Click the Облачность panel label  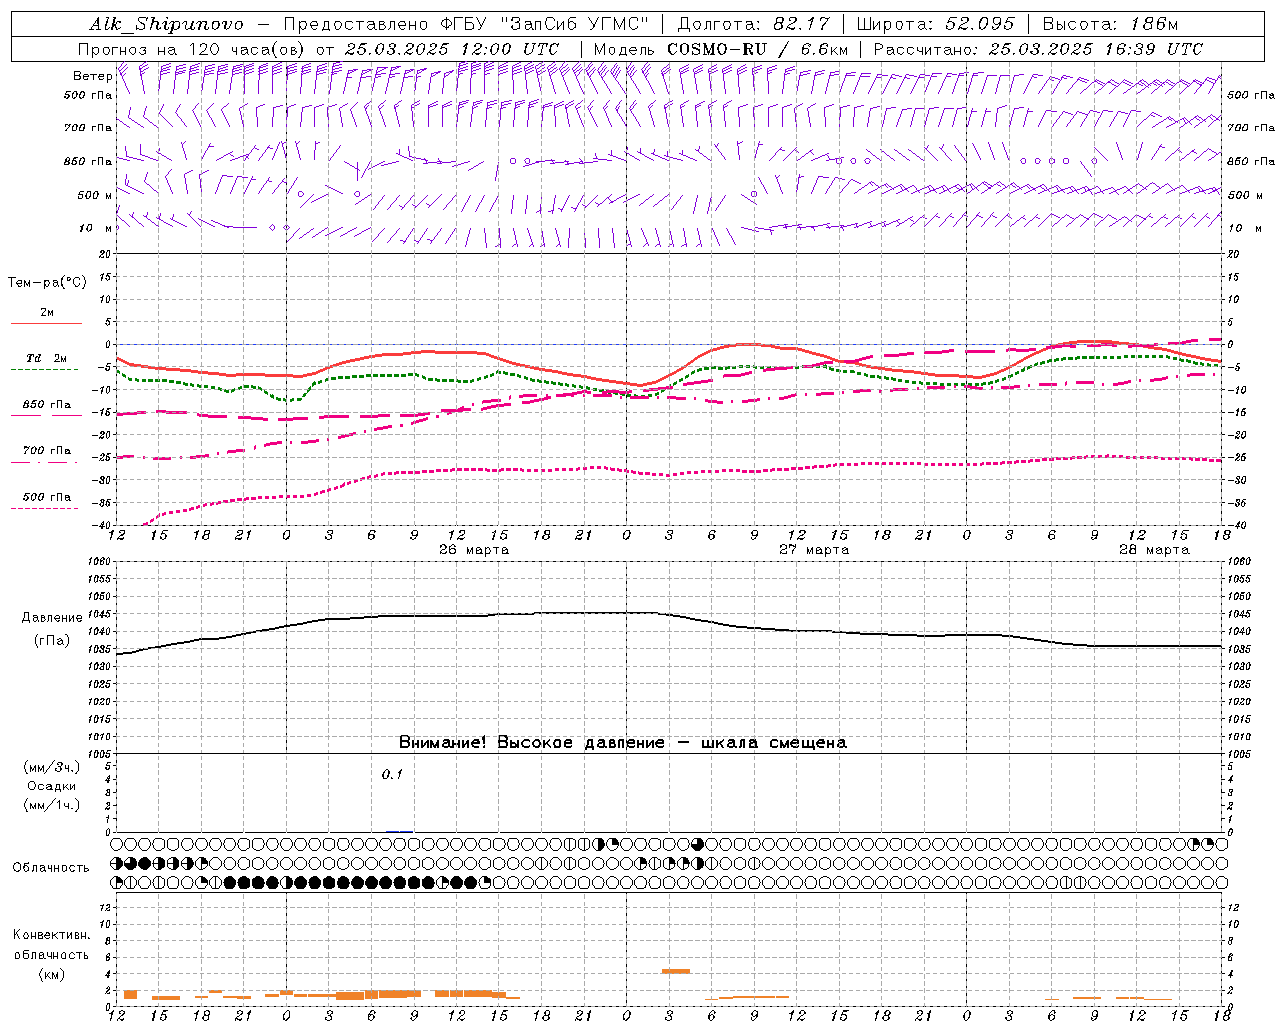pos(51,868)
